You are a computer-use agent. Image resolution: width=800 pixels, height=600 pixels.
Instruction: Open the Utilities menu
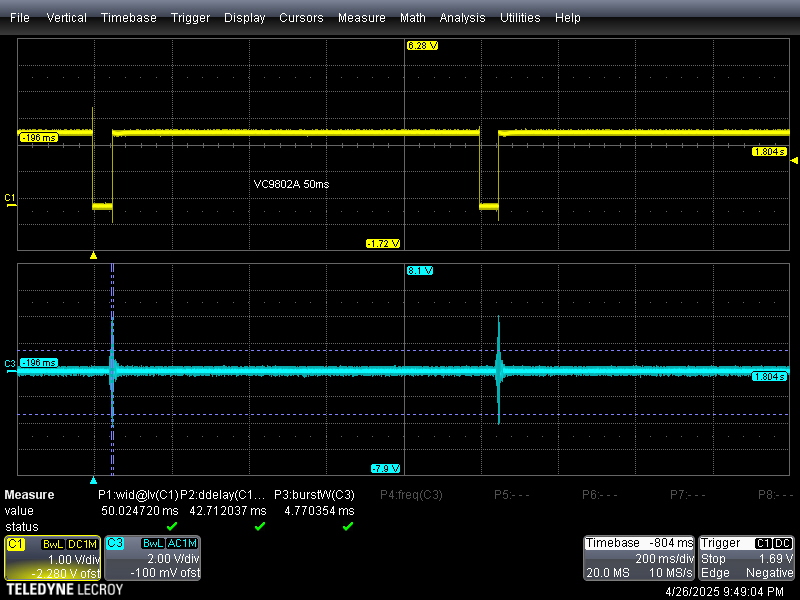click(520, 18)
